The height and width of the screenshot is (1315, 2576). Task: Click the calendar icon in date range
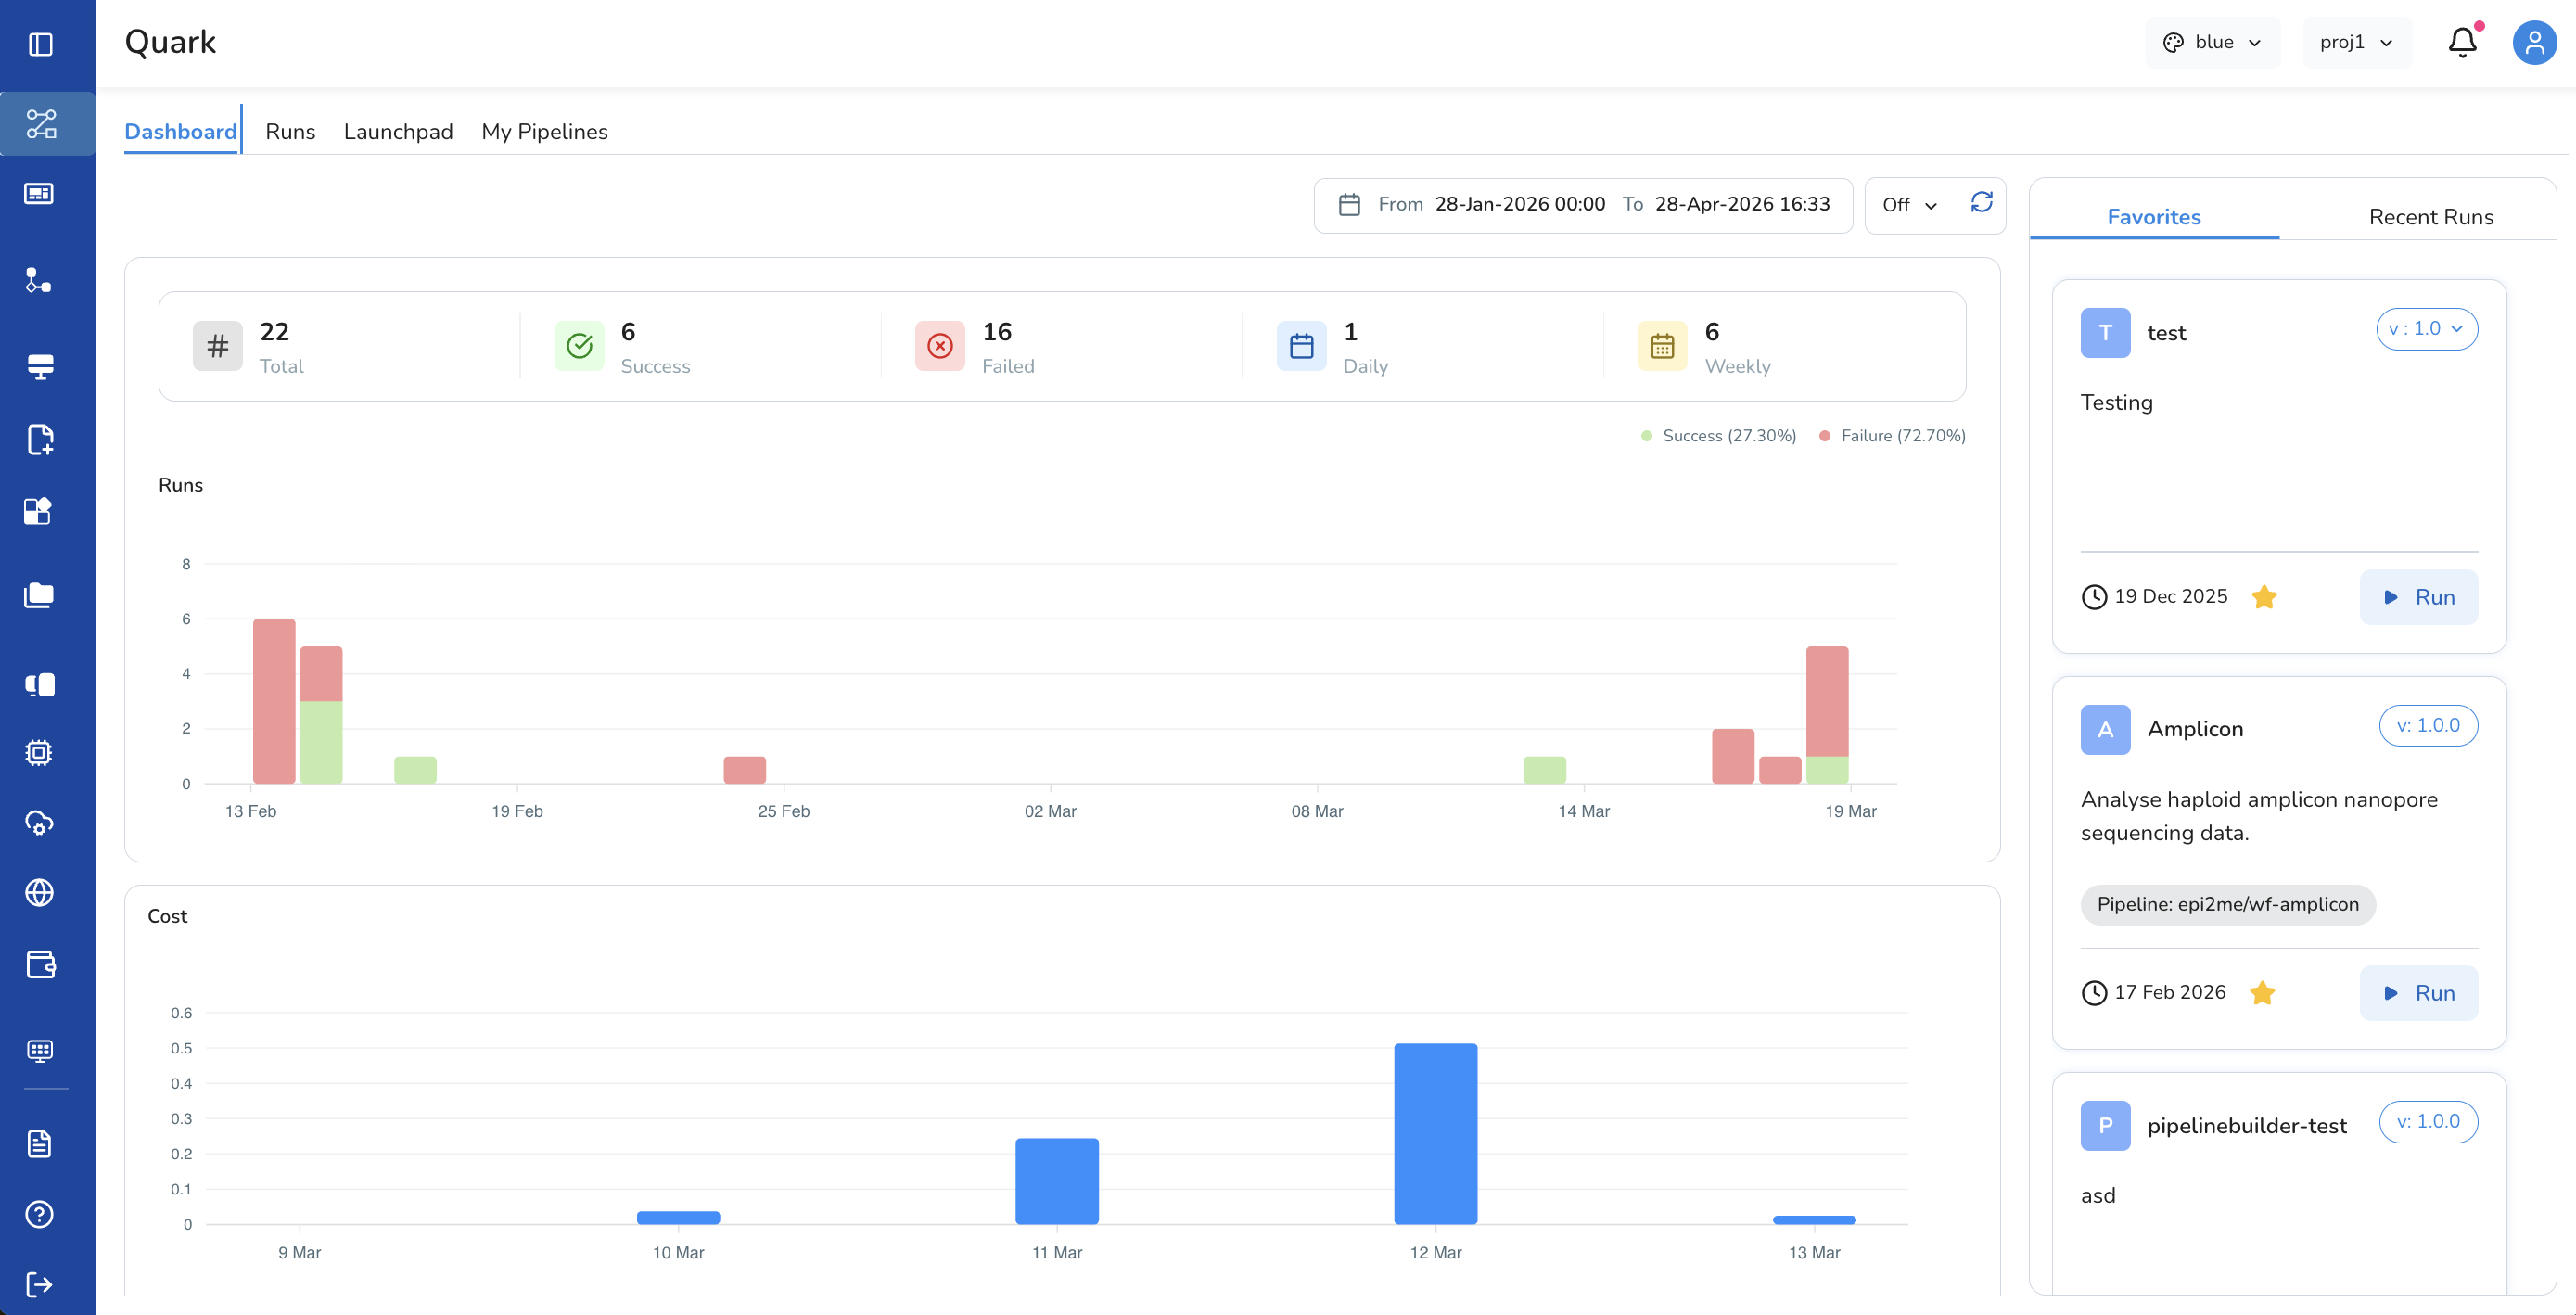coord(1349,205)
